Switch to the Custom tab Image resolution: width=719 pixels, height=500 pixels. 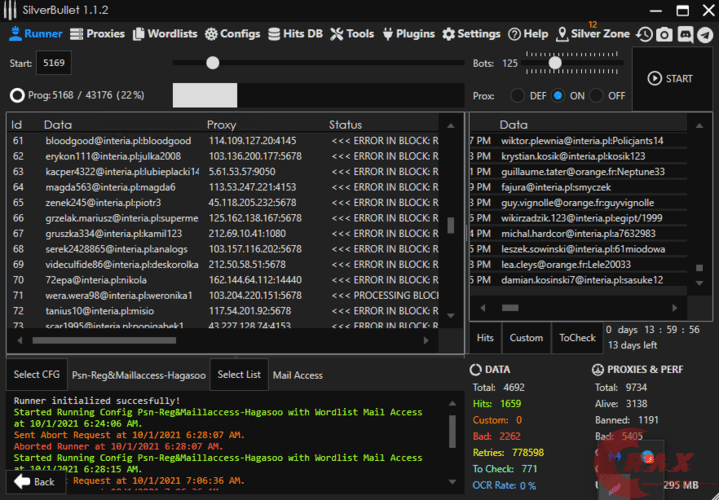pos(526,338)
